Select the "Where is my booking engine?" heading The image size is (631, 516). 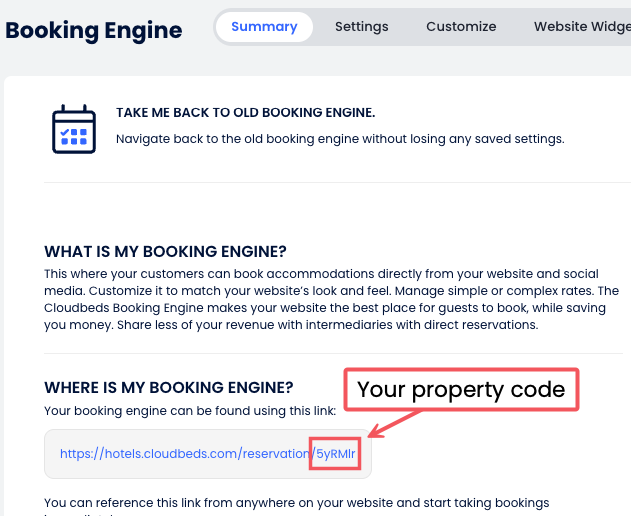[x=168, y=387]
